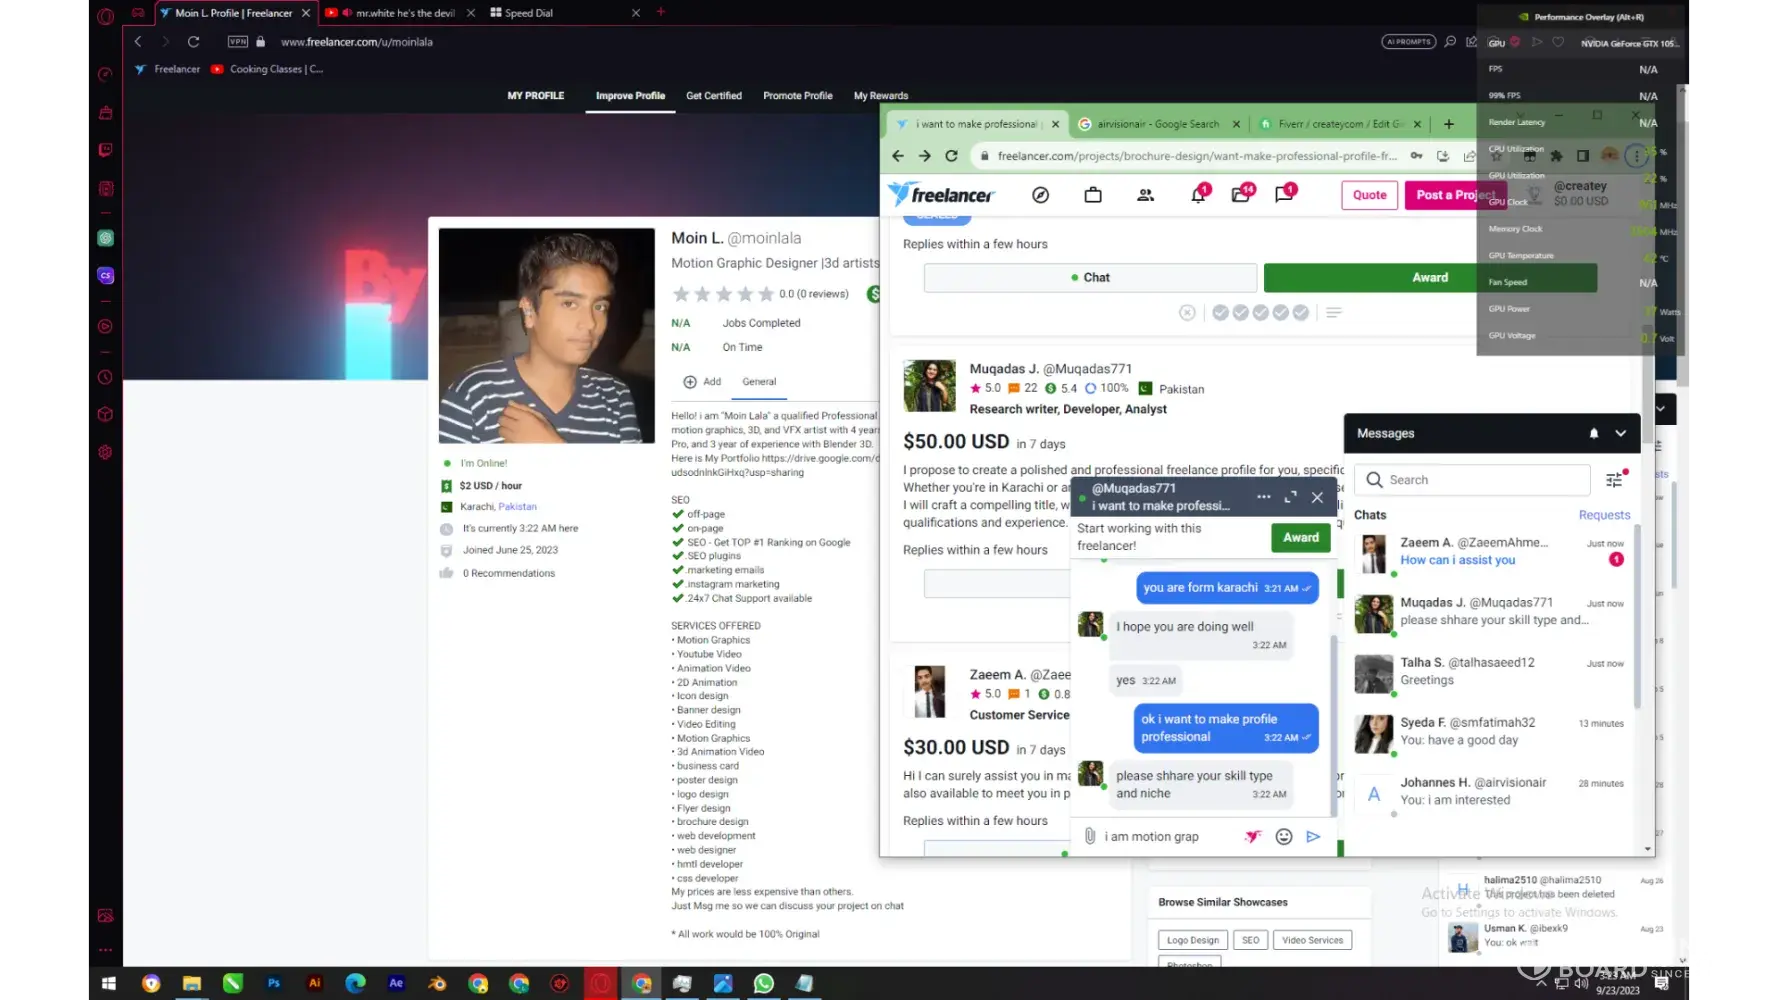The width and height of the screenshot is (1778, 1000).
Task: Click the Post a Project button
Action: pos(1454,195)
